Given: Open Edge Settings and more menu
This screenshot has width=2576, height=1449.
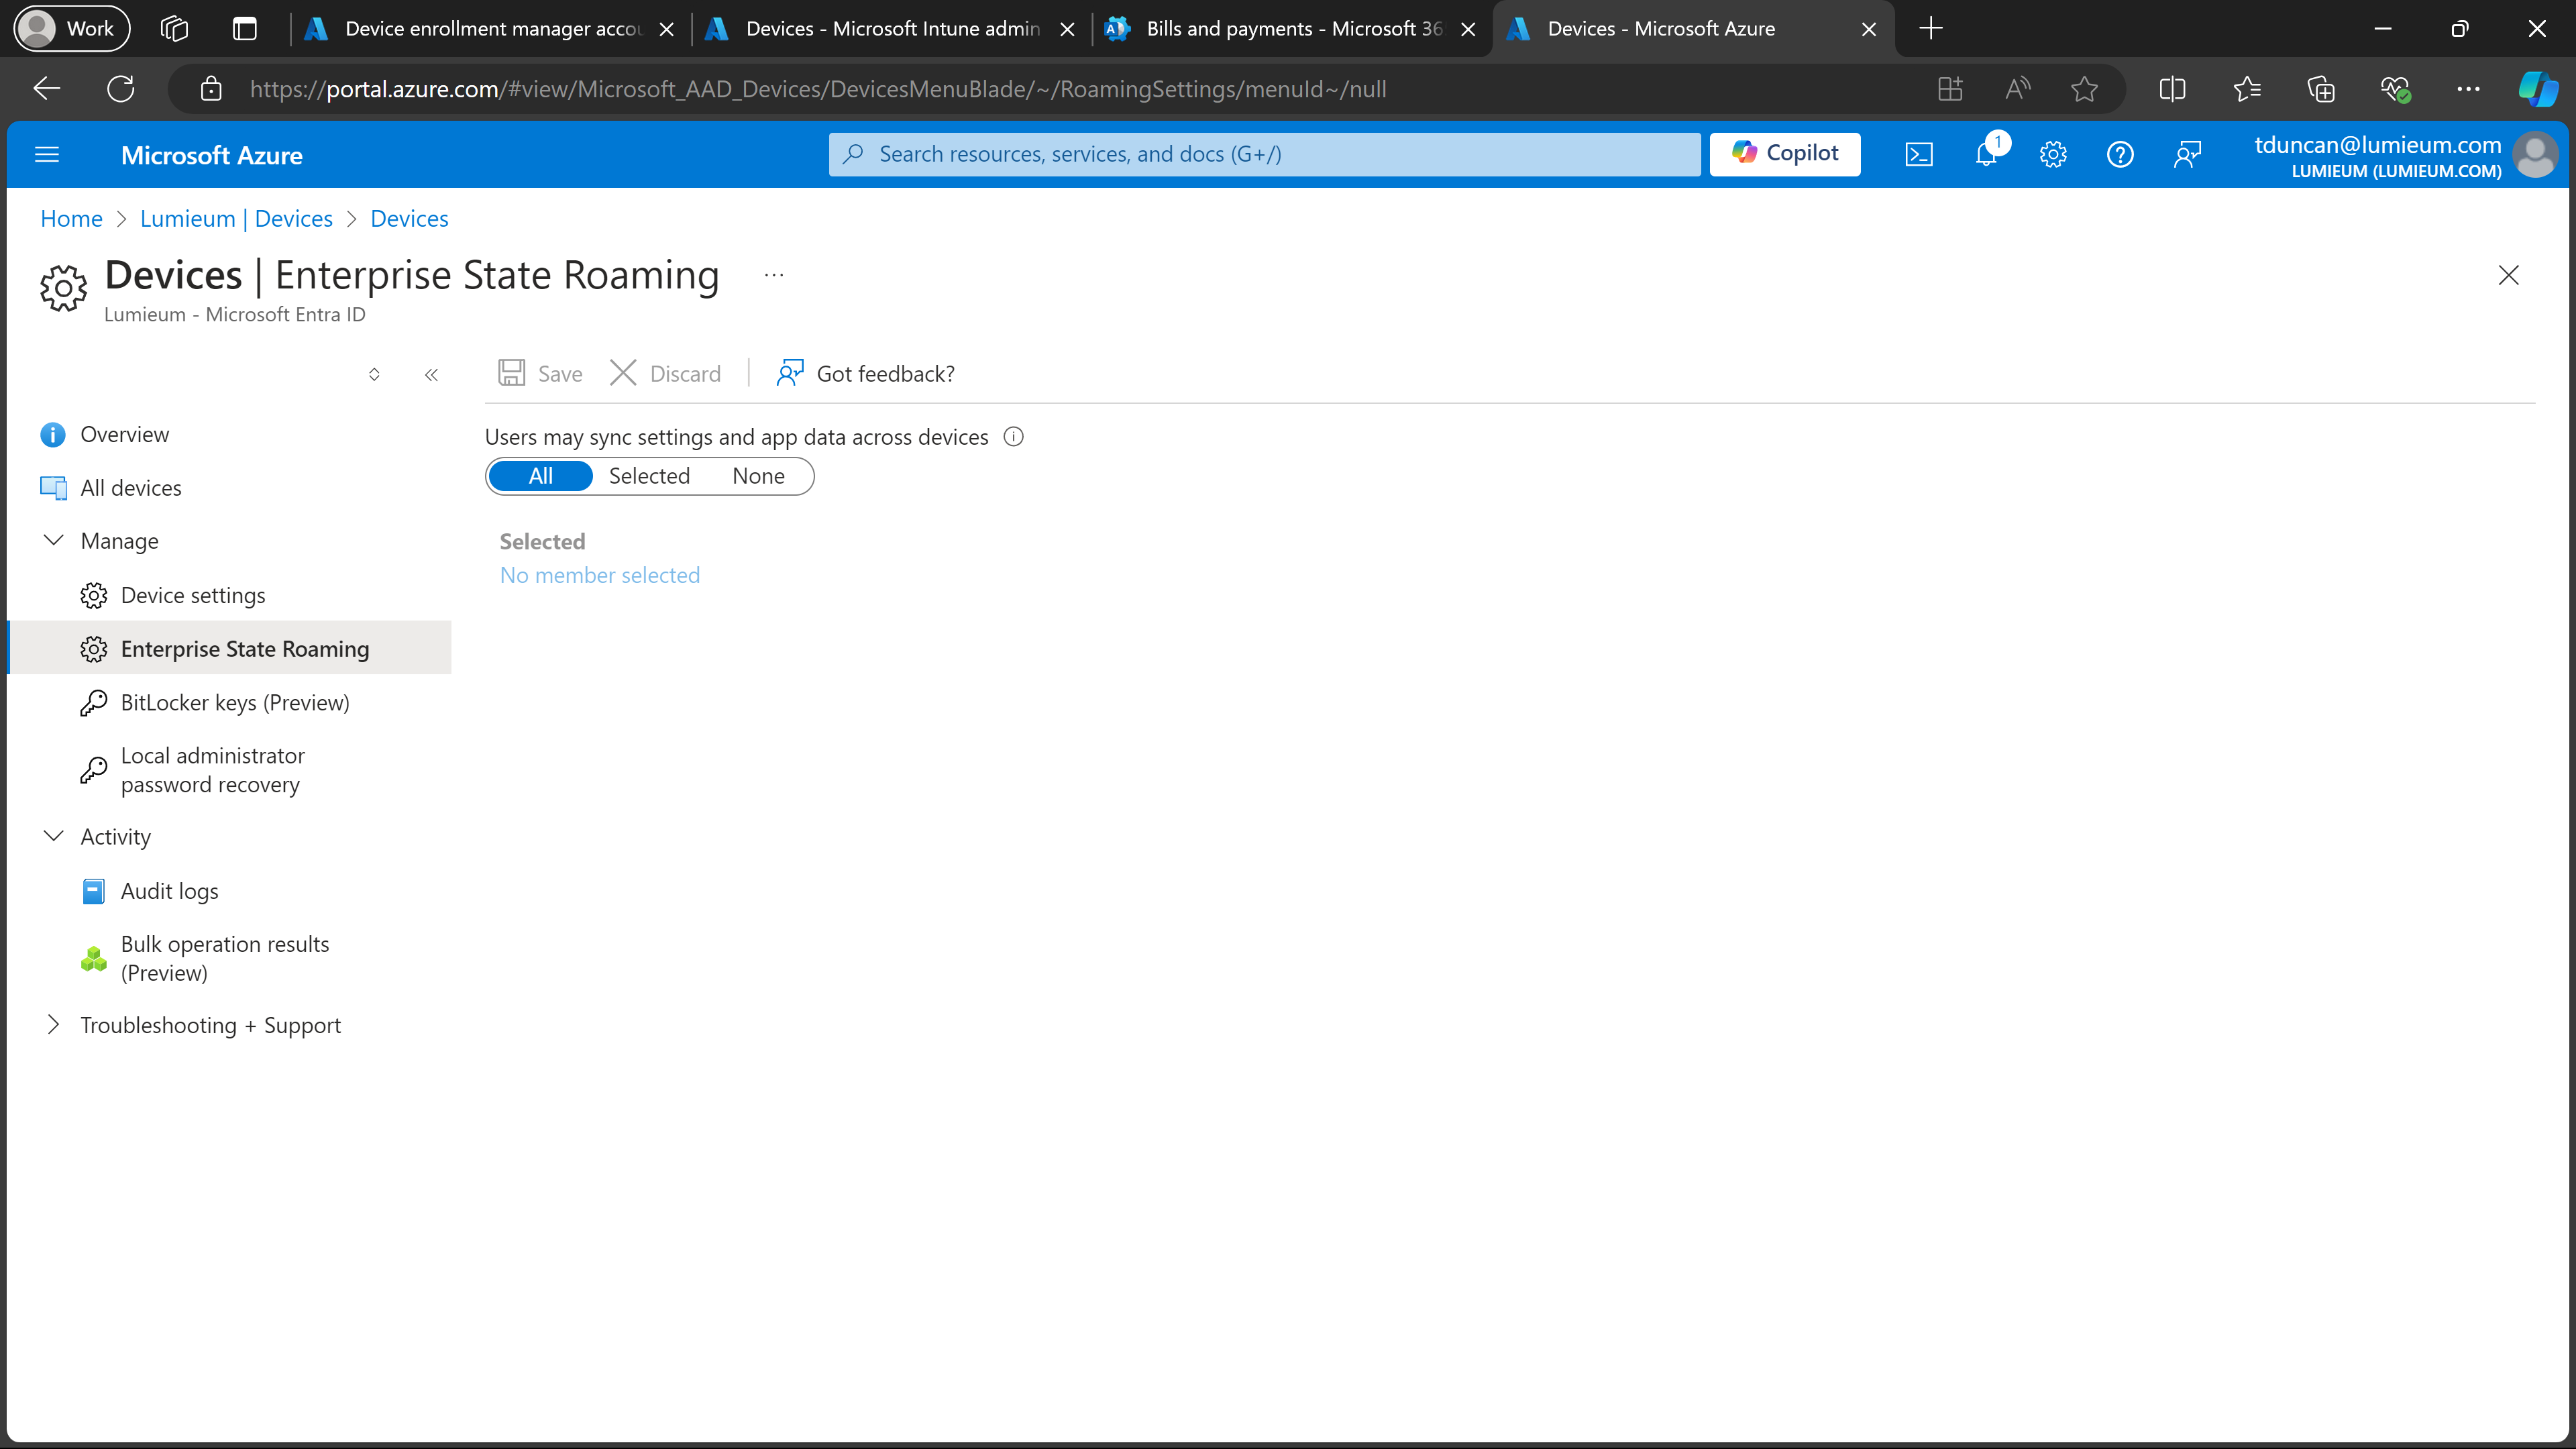Looking at the screenshot, I should click(2468, 89).
